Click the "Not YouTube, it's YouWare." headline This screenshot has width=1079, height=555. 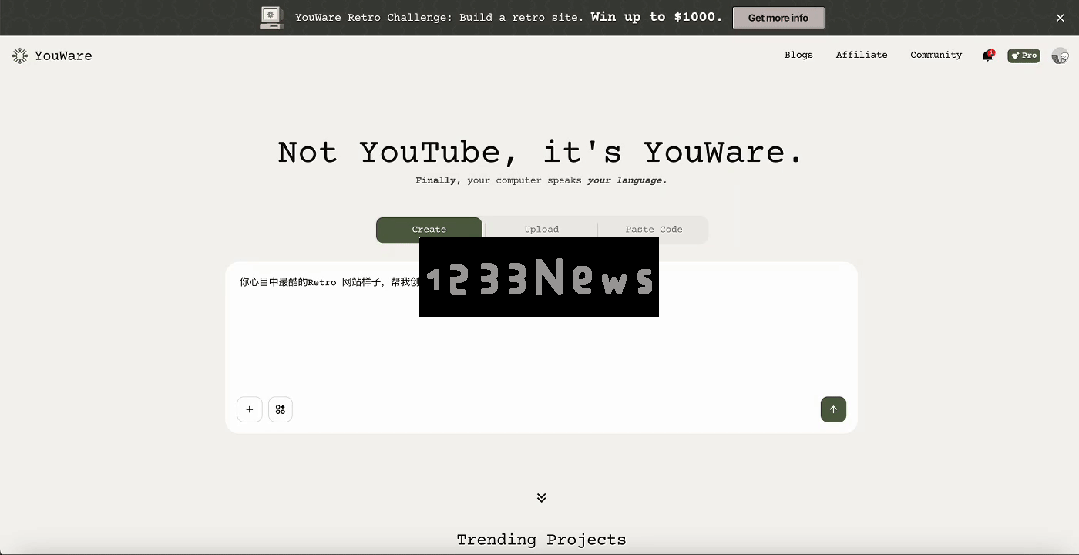(x=540, y=153)
